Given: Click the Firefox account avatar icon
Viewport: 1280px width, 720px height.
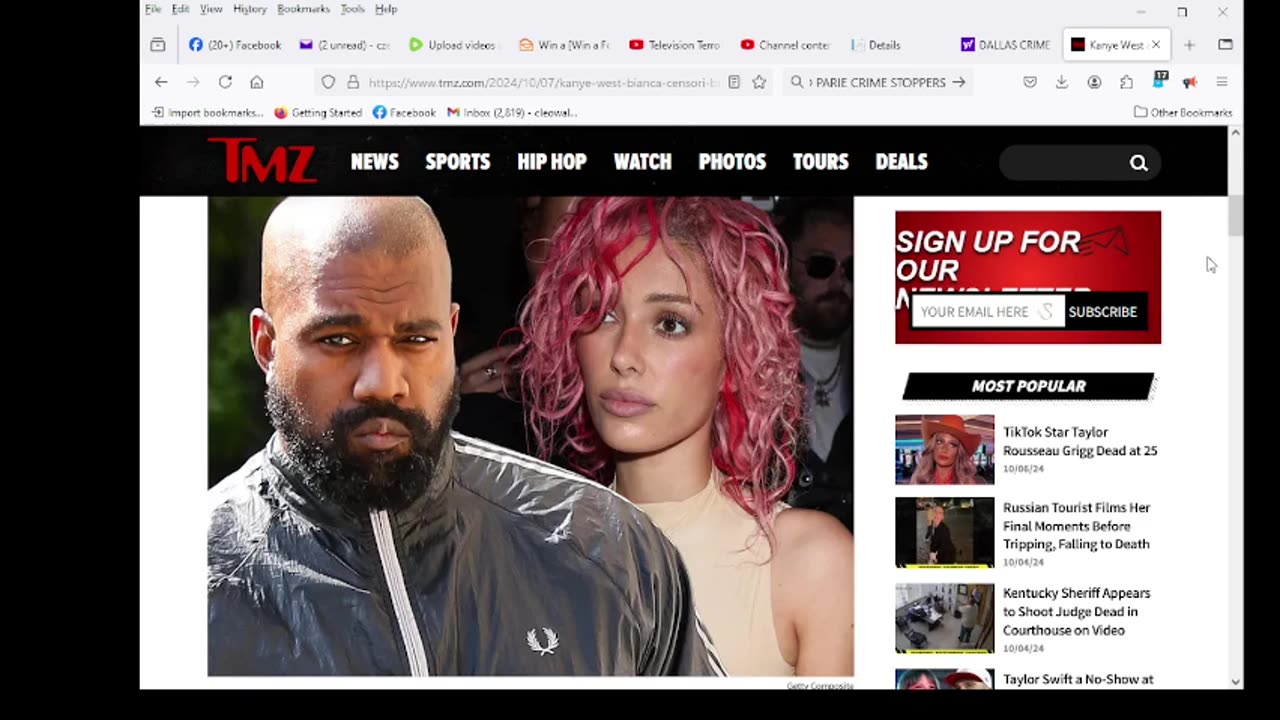Looking at the screenshot, I should tap(1094, 82).
